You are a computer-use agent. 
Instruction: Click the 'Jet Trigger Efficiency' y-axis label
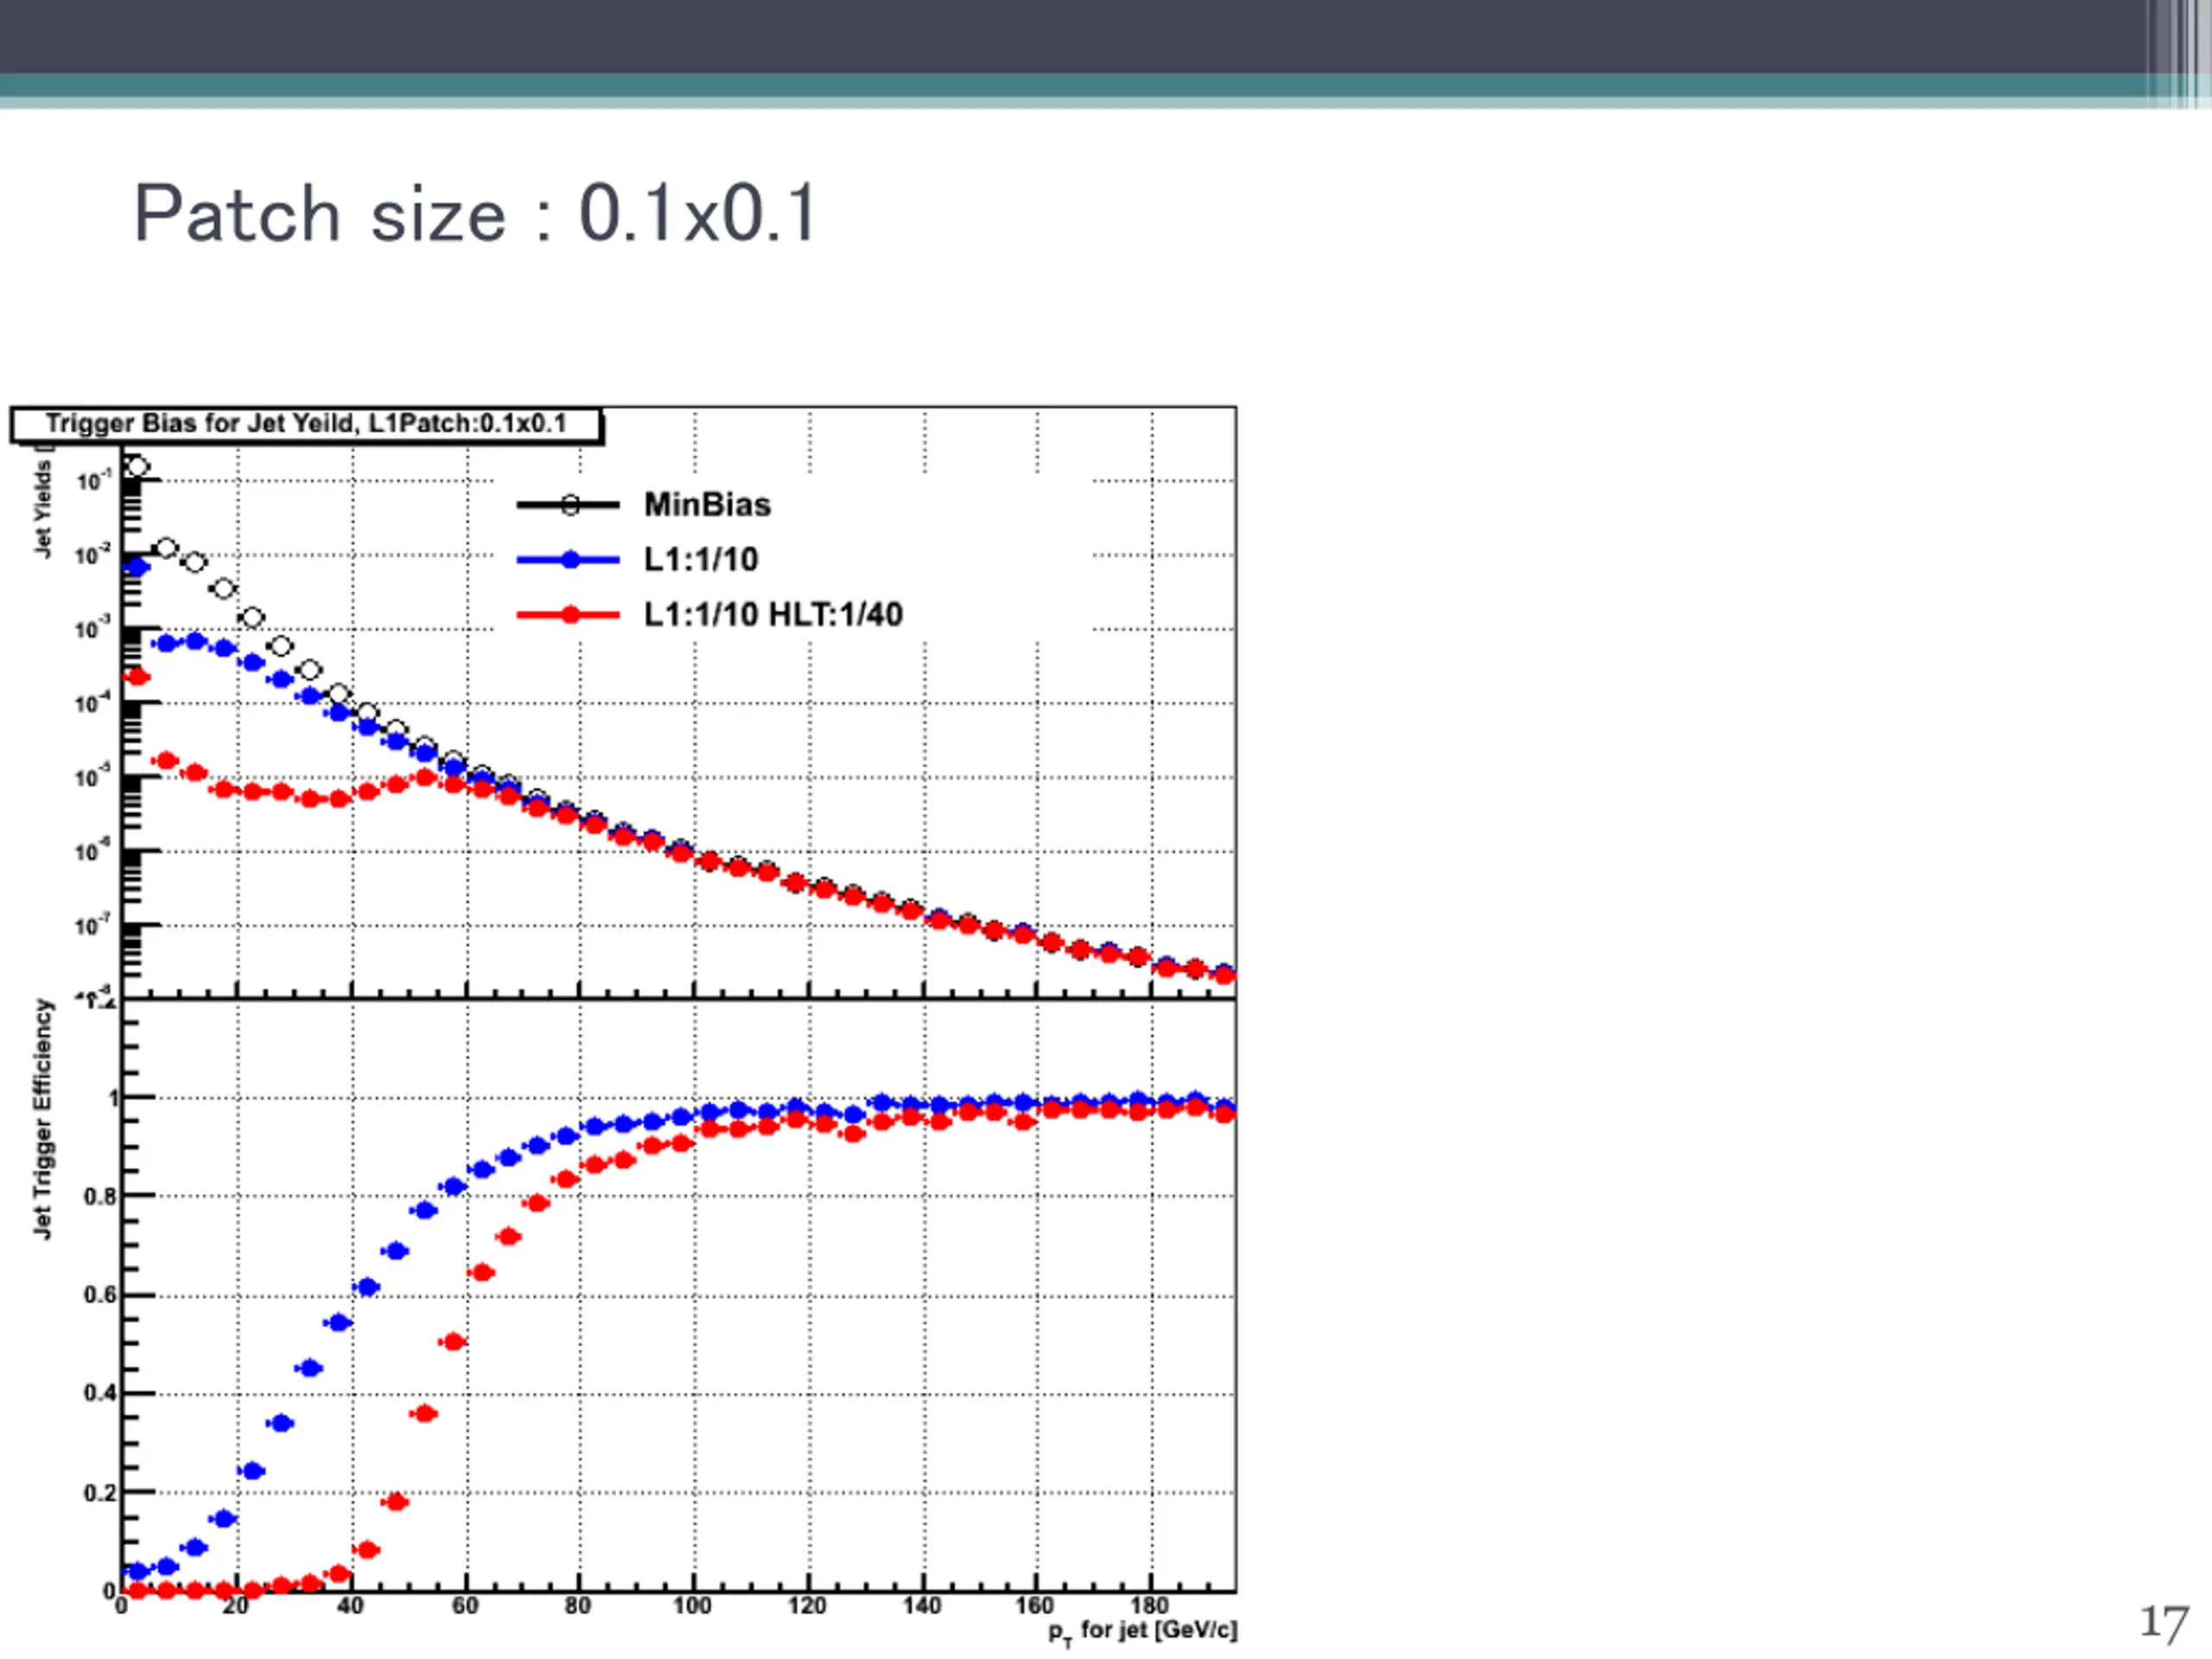tap(42, 1119)
